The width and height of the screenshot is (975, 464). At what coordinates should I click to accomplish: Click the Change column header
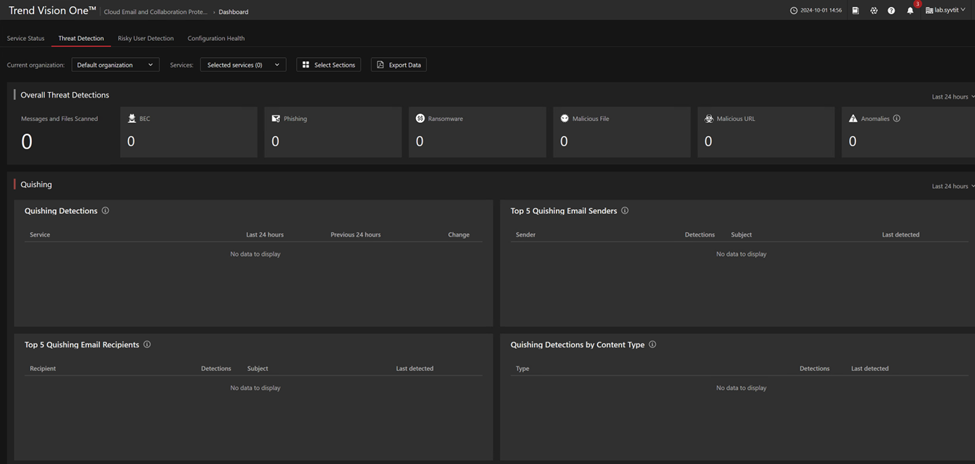(459, 234)
